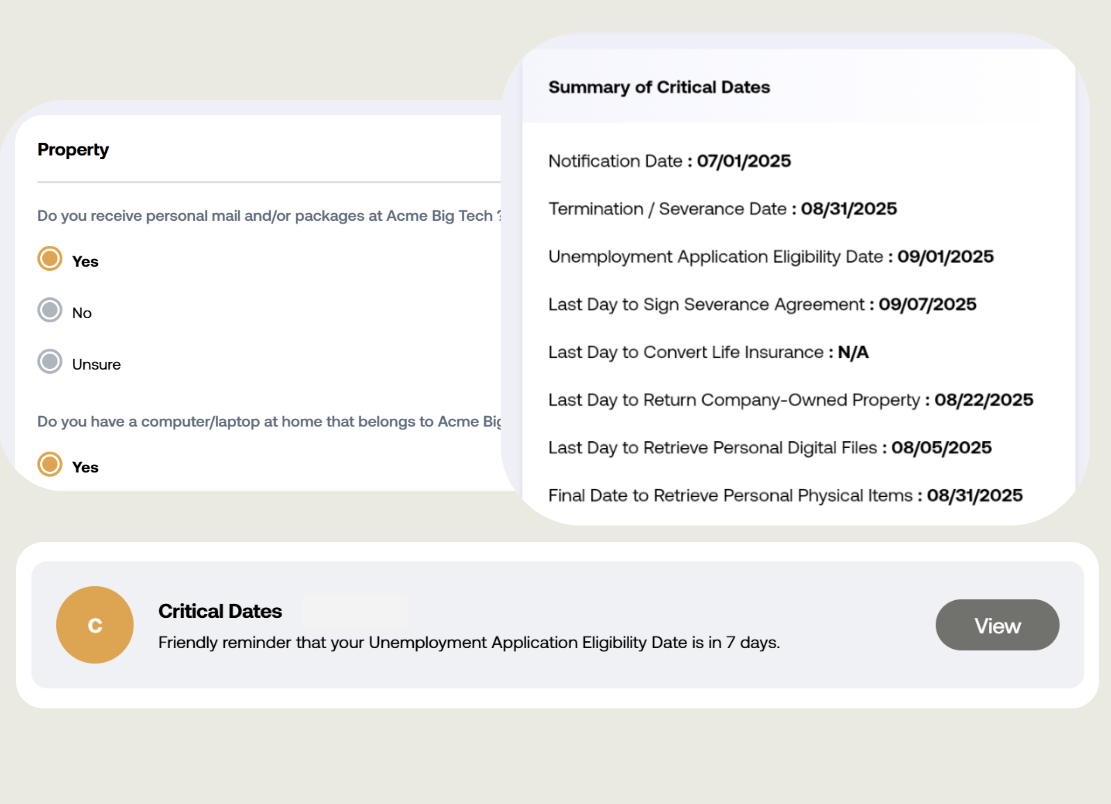Select Yes for personal mail at Acme
The image size is (1111, 804).
pyautogui.click(x=50, y=259)
